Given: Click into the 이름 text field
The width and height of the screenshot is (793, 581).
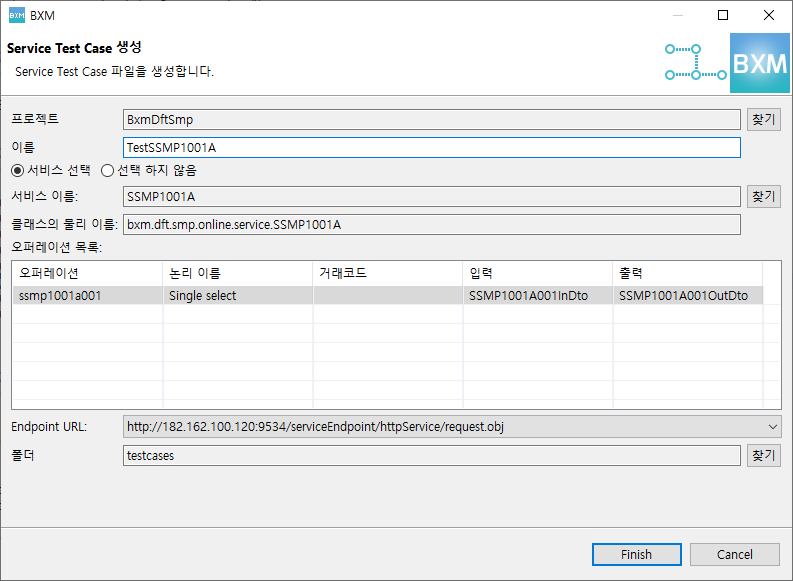Looking at the screenshot, I should [x=430, y=148].
